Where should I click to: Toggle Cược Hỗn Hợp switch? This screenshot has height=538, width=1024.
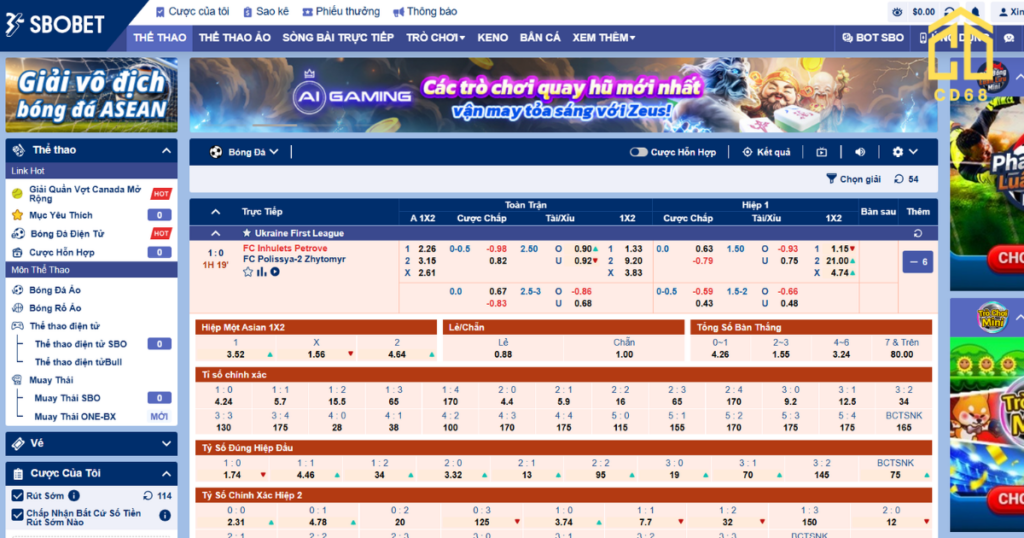coord(638,152)
